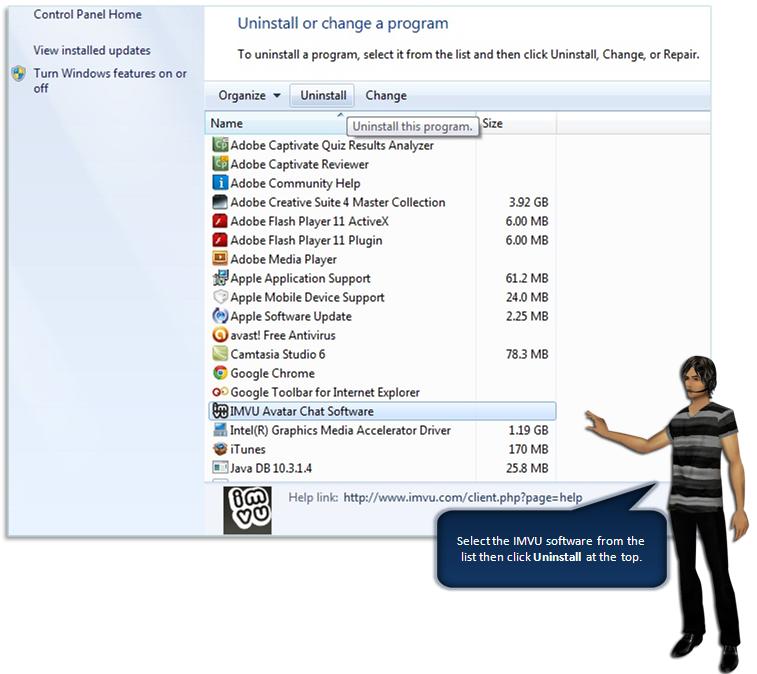Click the Adobe Flash Player 11 ActiveX icon
The width and height of the screenshot is (757, 674).
point(220,221)
